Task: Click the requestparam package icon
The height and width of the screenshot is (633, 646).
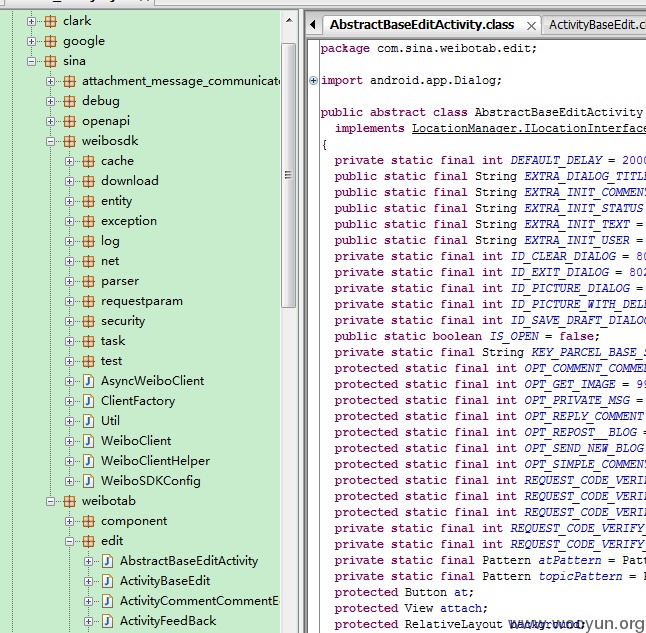Action: (x=88, y=301)
